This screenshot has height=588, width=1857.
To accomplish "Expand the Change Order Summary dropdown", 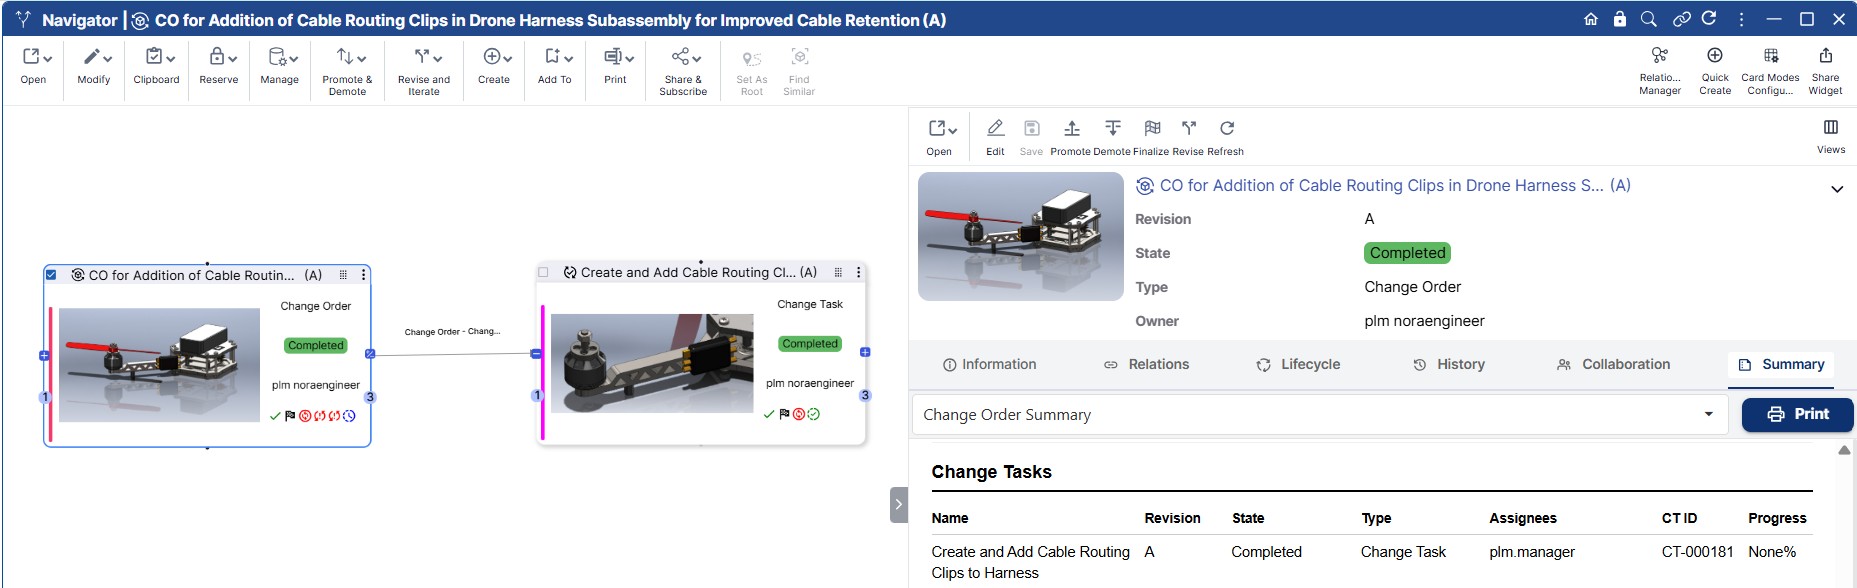I will 1708,414.
